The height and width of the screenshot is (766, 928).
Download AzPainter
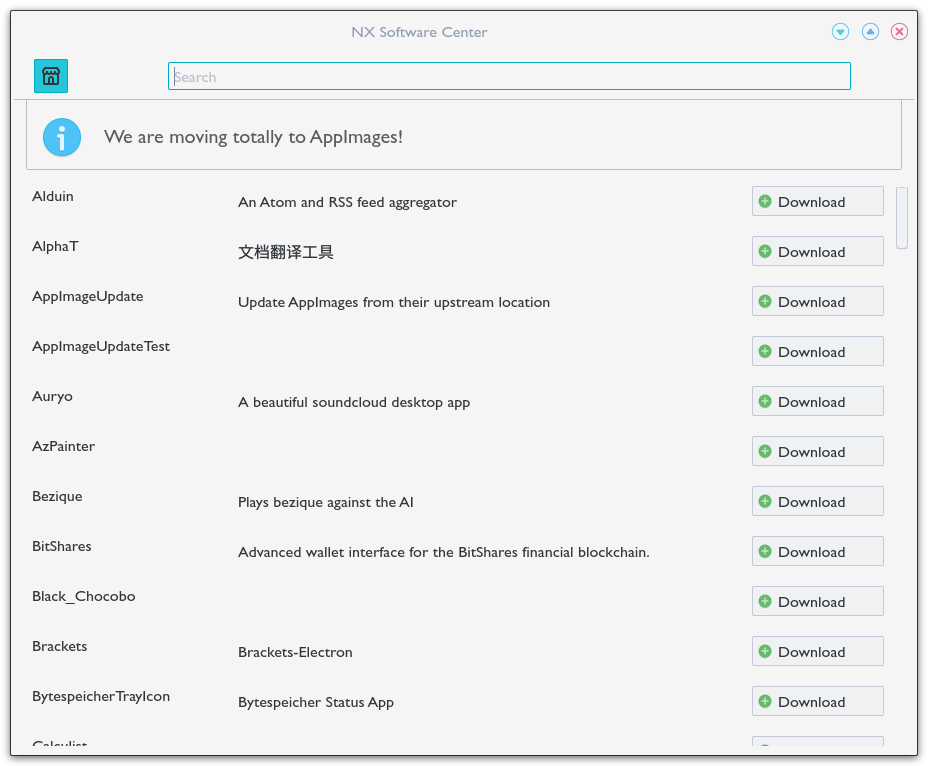pos(817,451)
